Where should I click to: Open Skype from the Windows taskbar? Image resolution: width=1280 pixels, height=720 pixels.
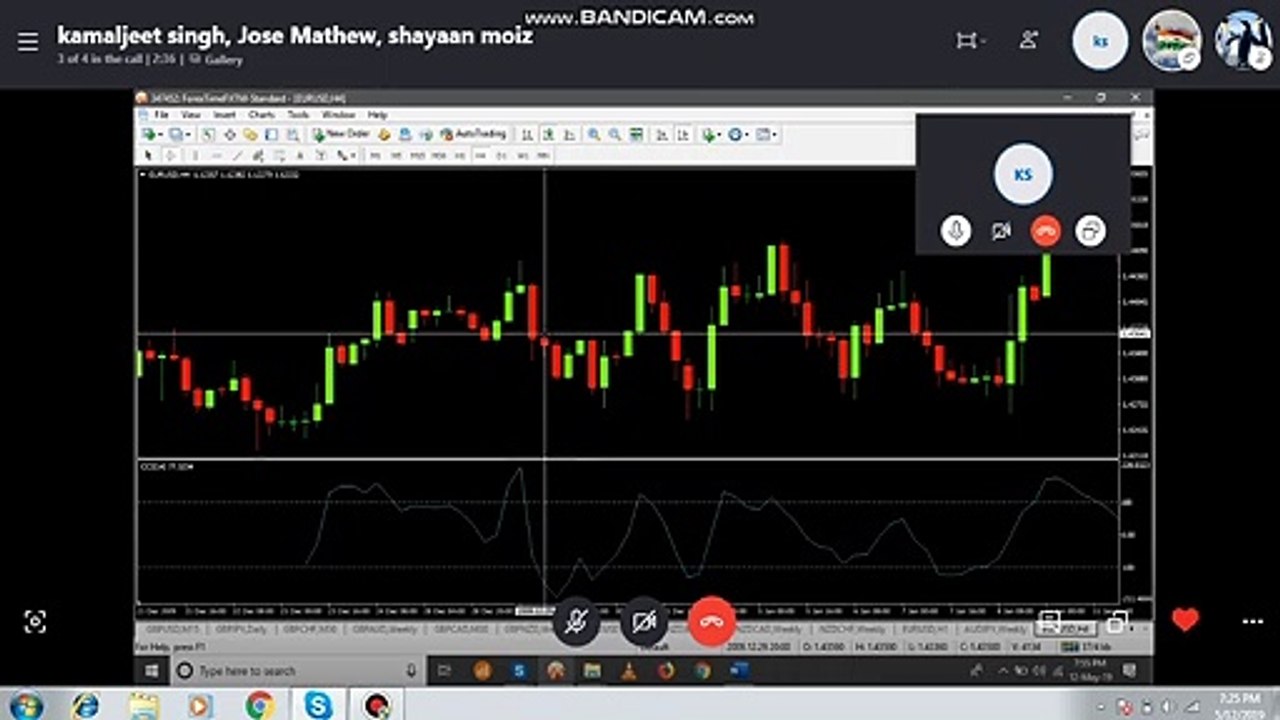[x=318, y=706]
